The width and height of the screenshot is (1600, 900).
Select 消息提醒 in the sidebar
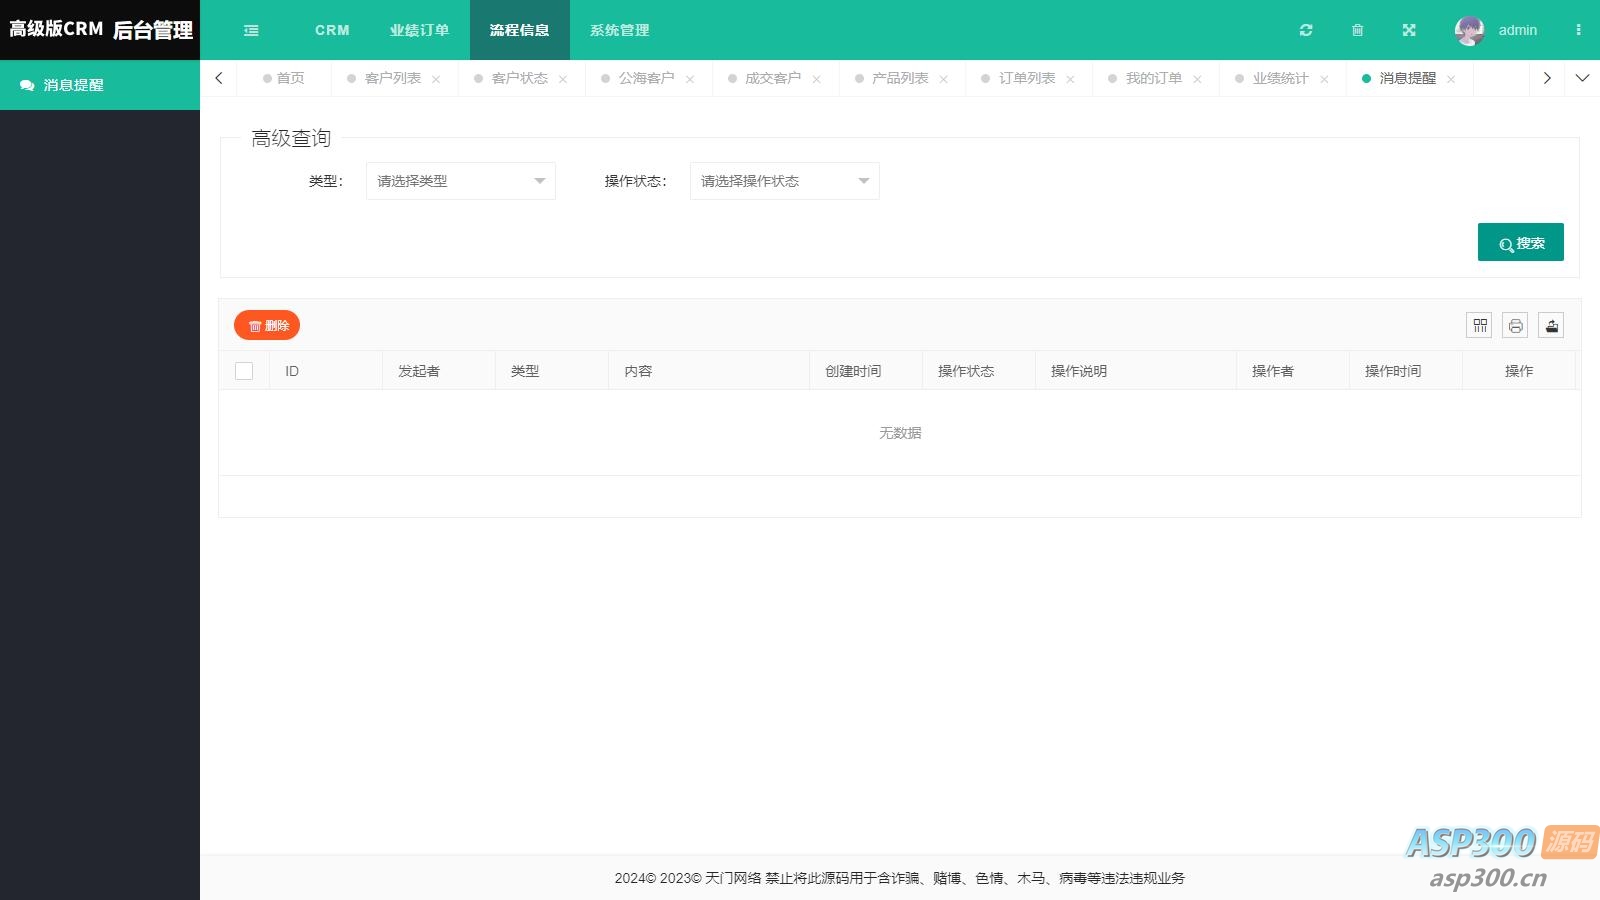coord(73,85)
